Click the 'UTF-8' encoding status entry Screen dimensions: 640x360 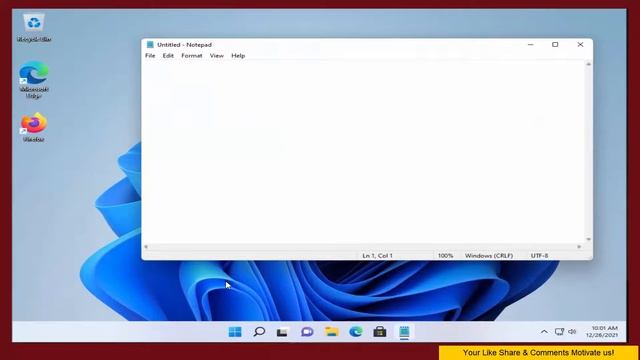coord(539,256)
